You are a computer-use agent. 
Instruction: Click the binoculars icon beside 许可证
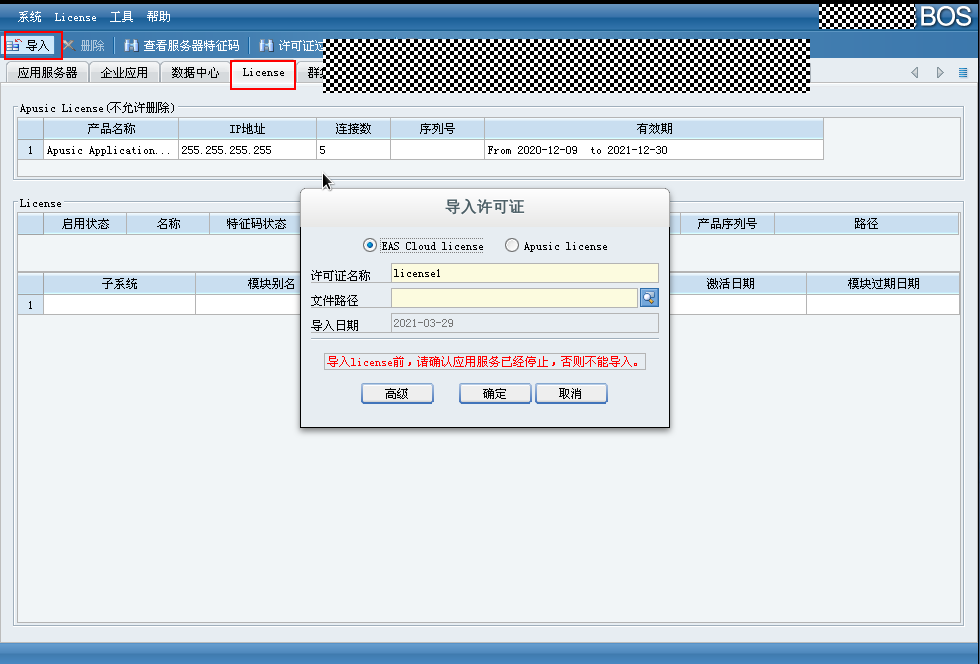click(266, 46)
